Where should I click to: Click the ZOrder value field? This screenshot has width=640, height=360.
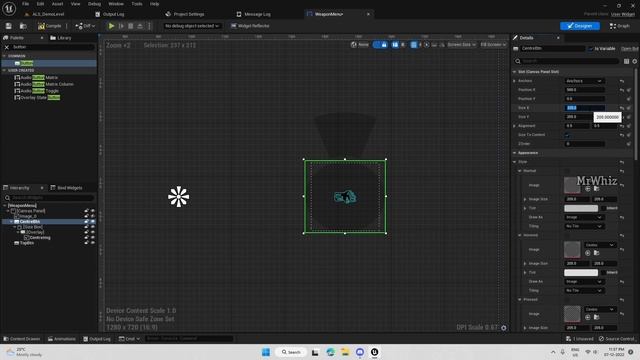point(584,144)
